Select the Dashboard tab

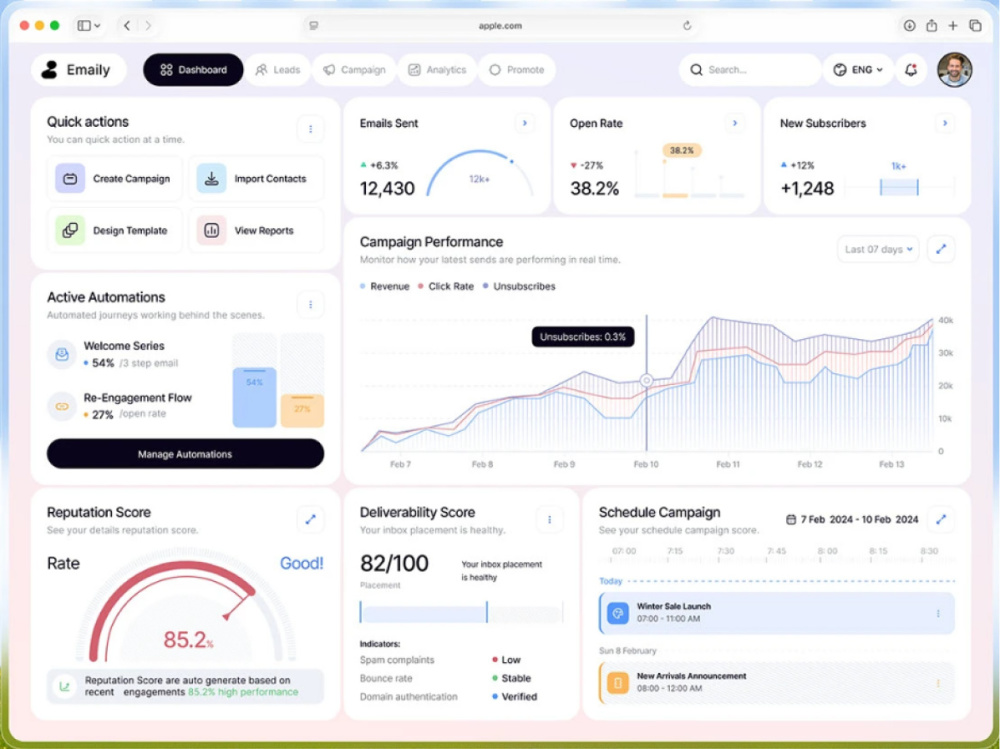tap(193, 70)
